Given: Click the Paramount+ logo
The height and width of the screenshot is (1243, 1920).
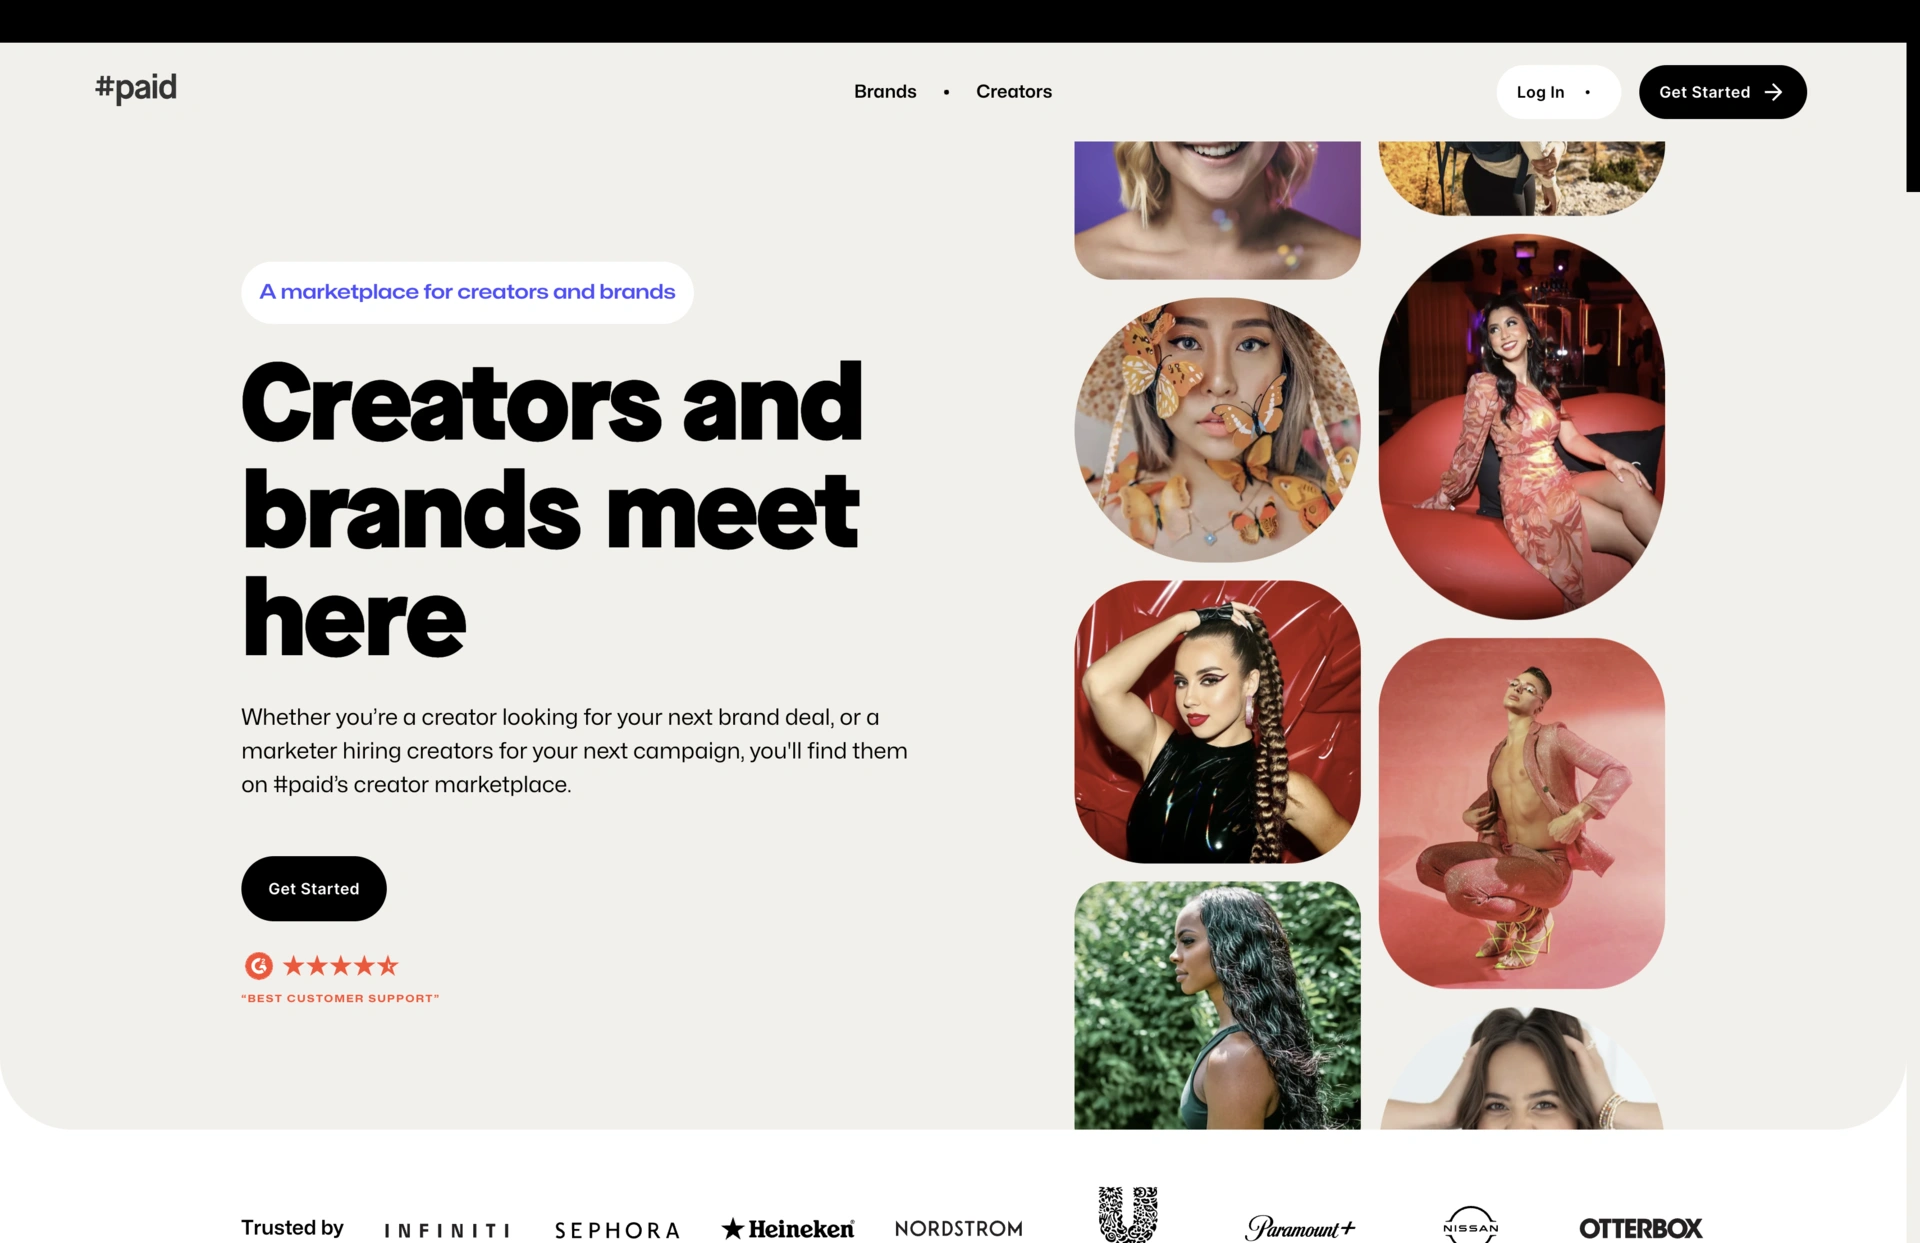Looking at the screenshot, I should 1300,1227.
